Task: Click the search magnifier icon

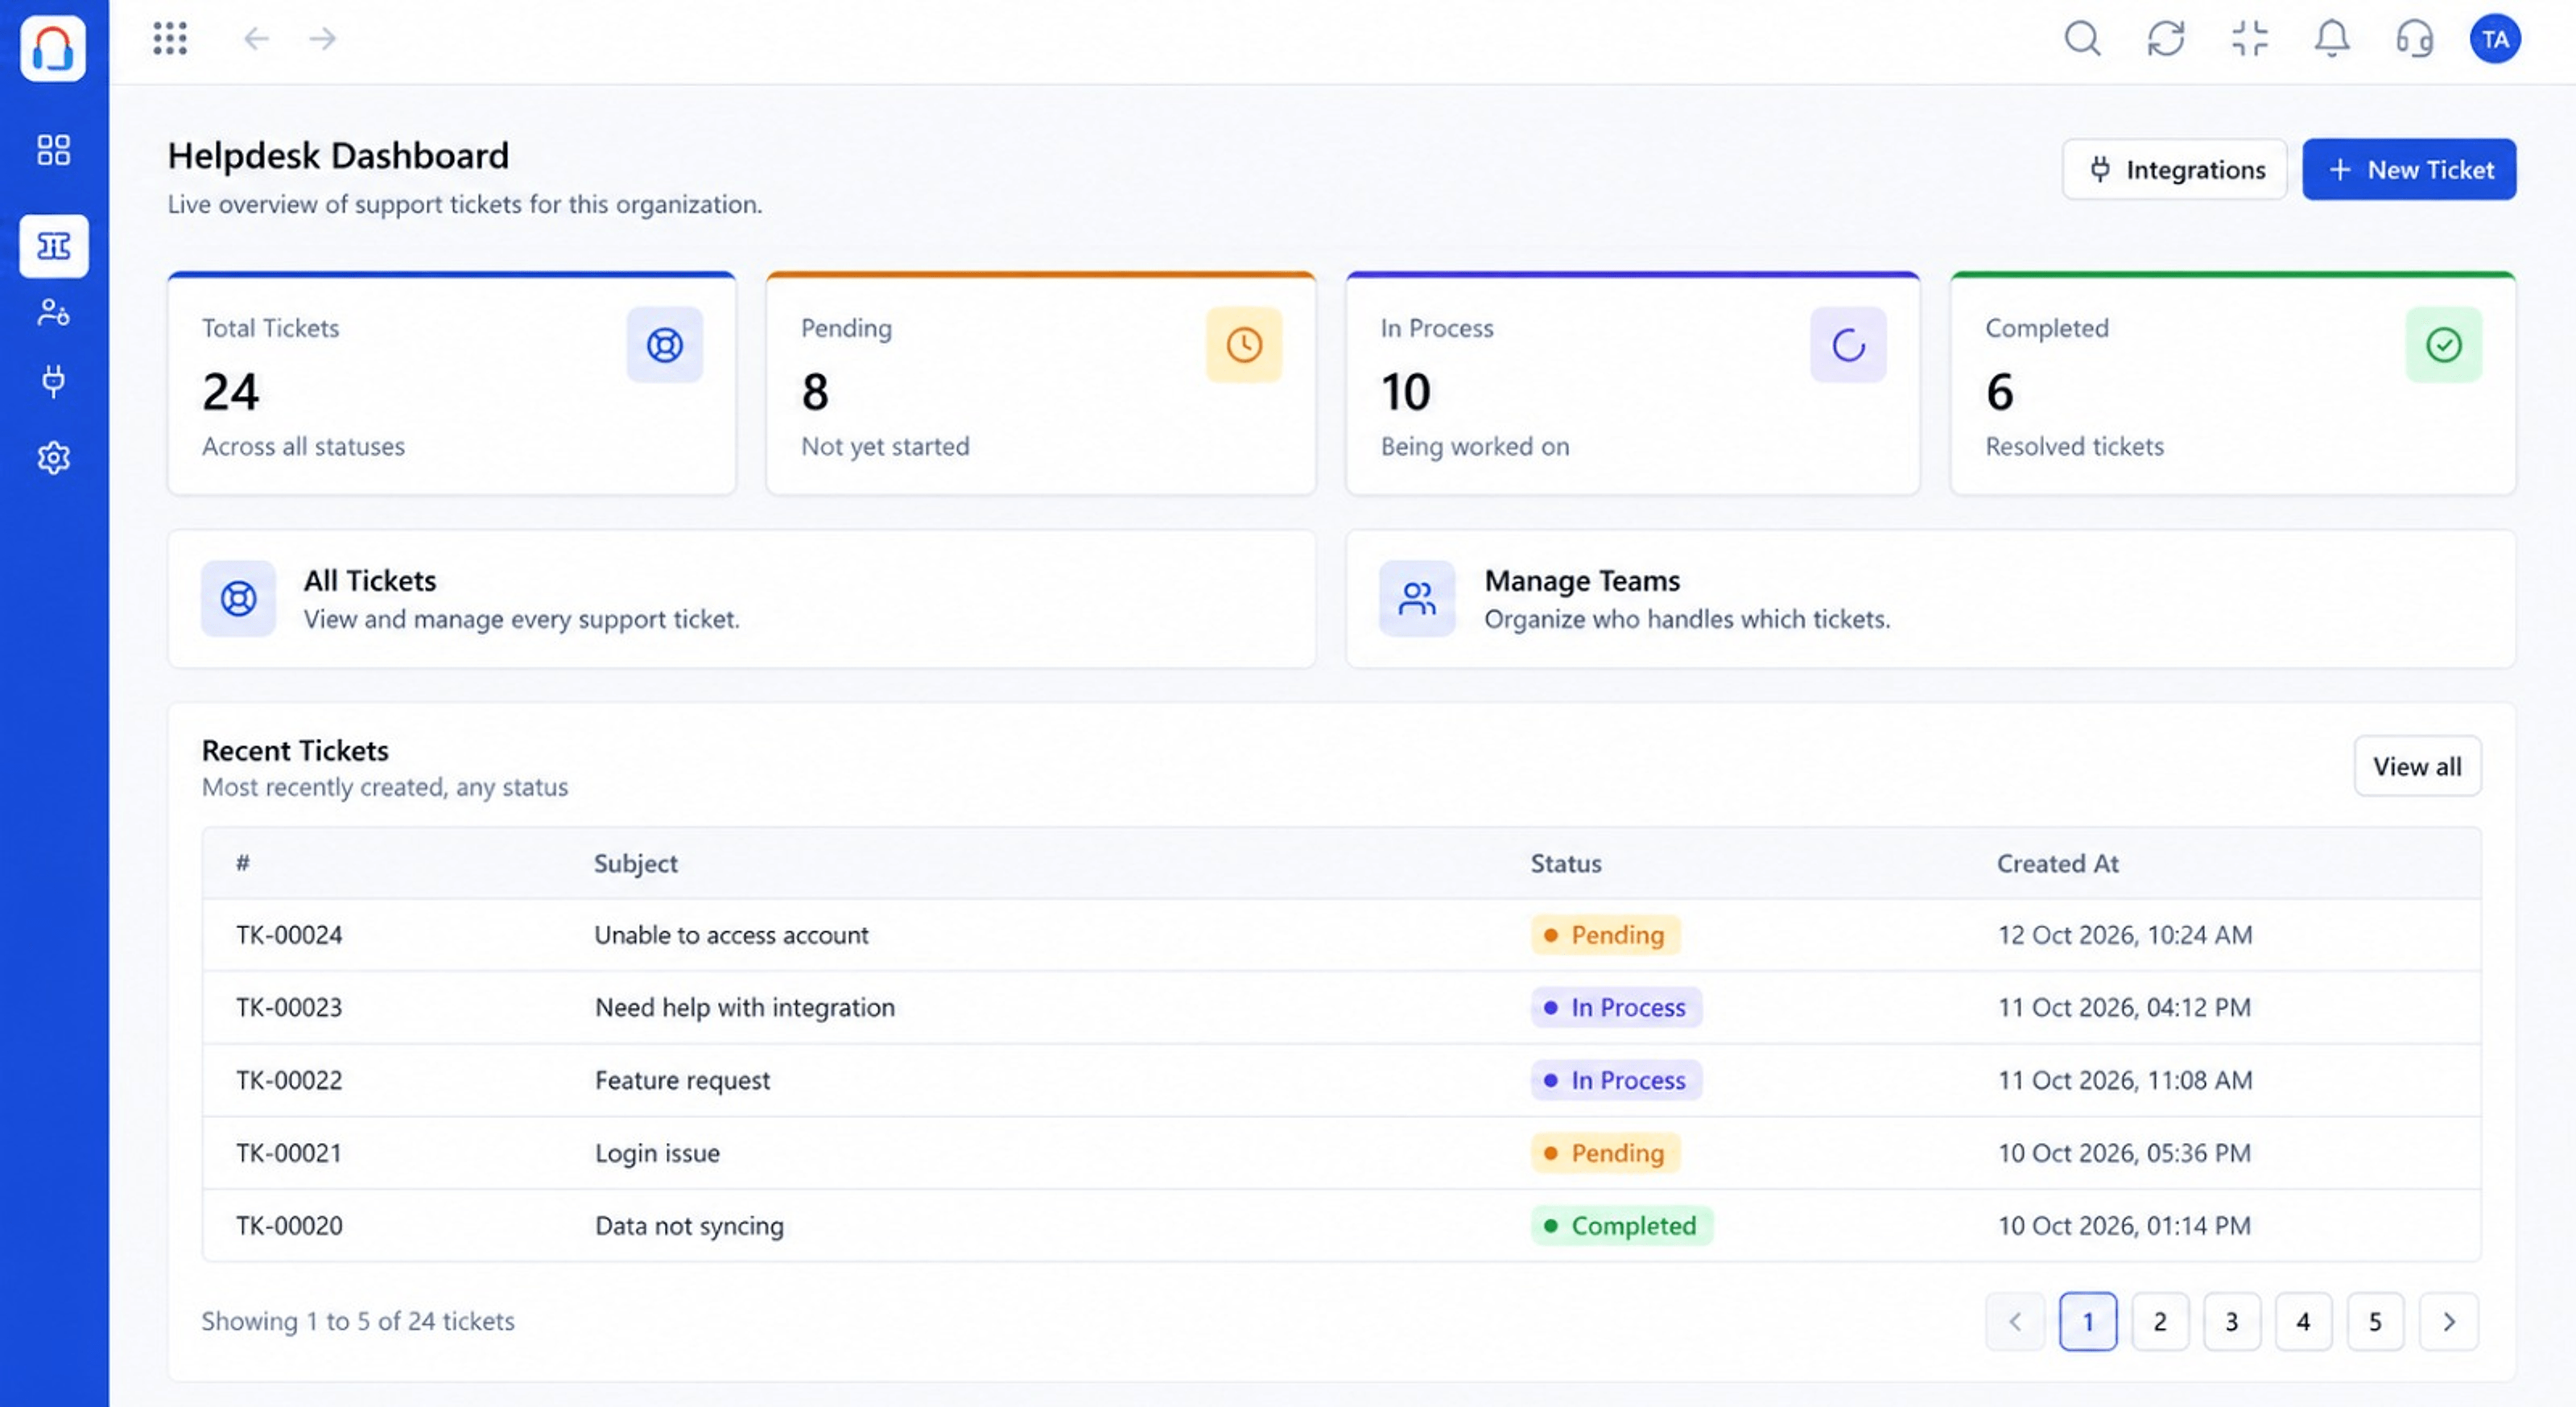Action: coord(2083,39)
